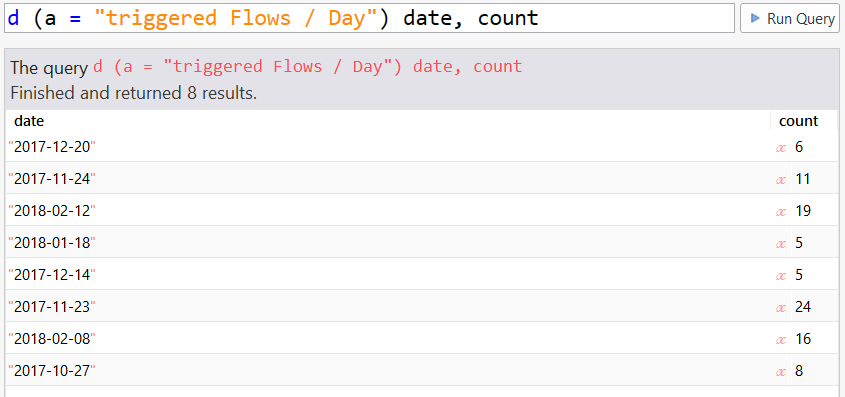Click alpha icon beside count 6

pos(781,148)
